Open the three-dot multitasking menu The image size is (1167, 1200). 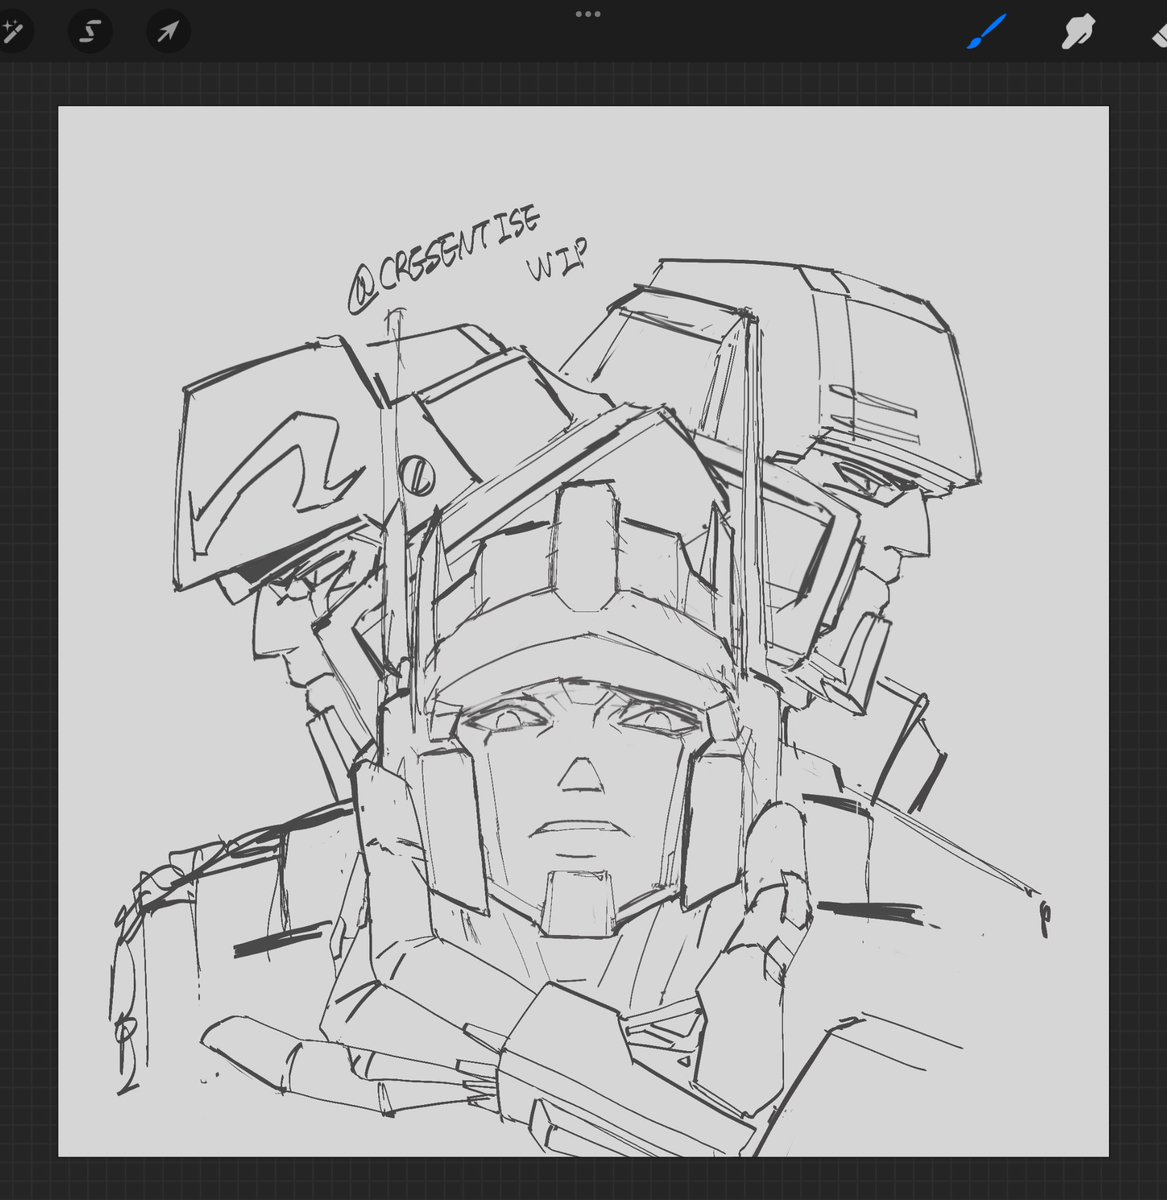pos(587,14)
